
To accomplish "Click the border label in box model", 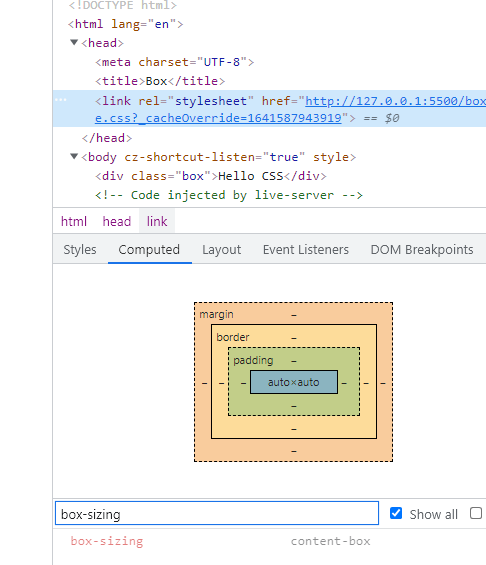I will click(233, 337).
